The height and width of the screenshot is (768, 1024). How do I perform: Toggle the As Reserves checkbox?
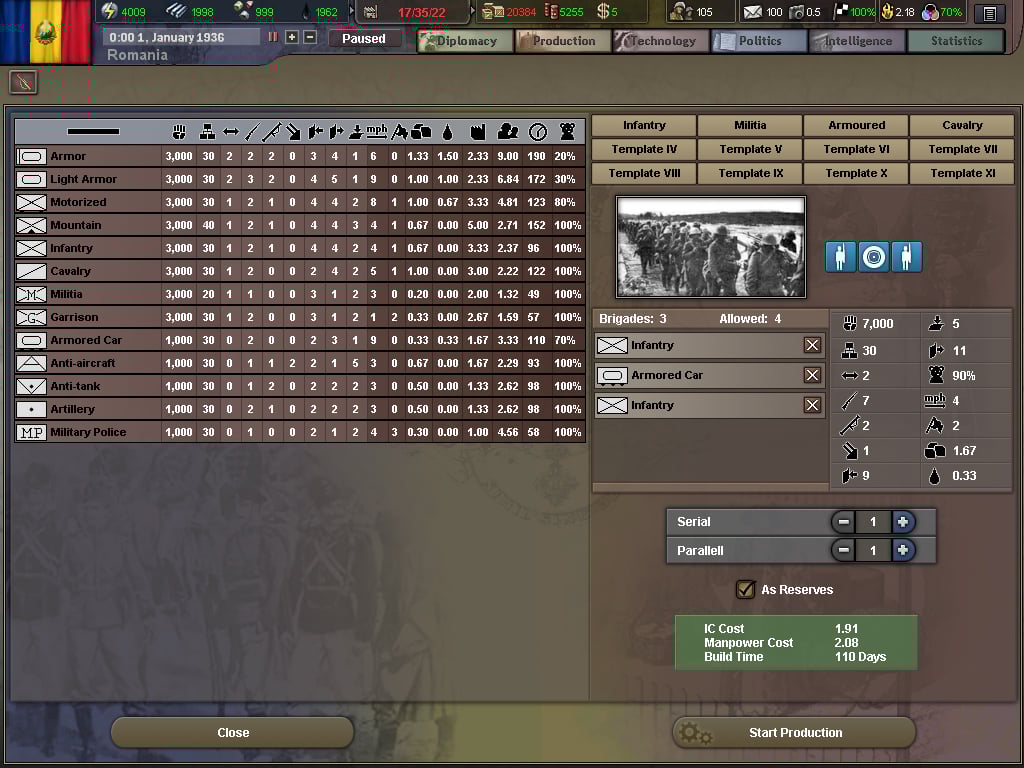745,589
